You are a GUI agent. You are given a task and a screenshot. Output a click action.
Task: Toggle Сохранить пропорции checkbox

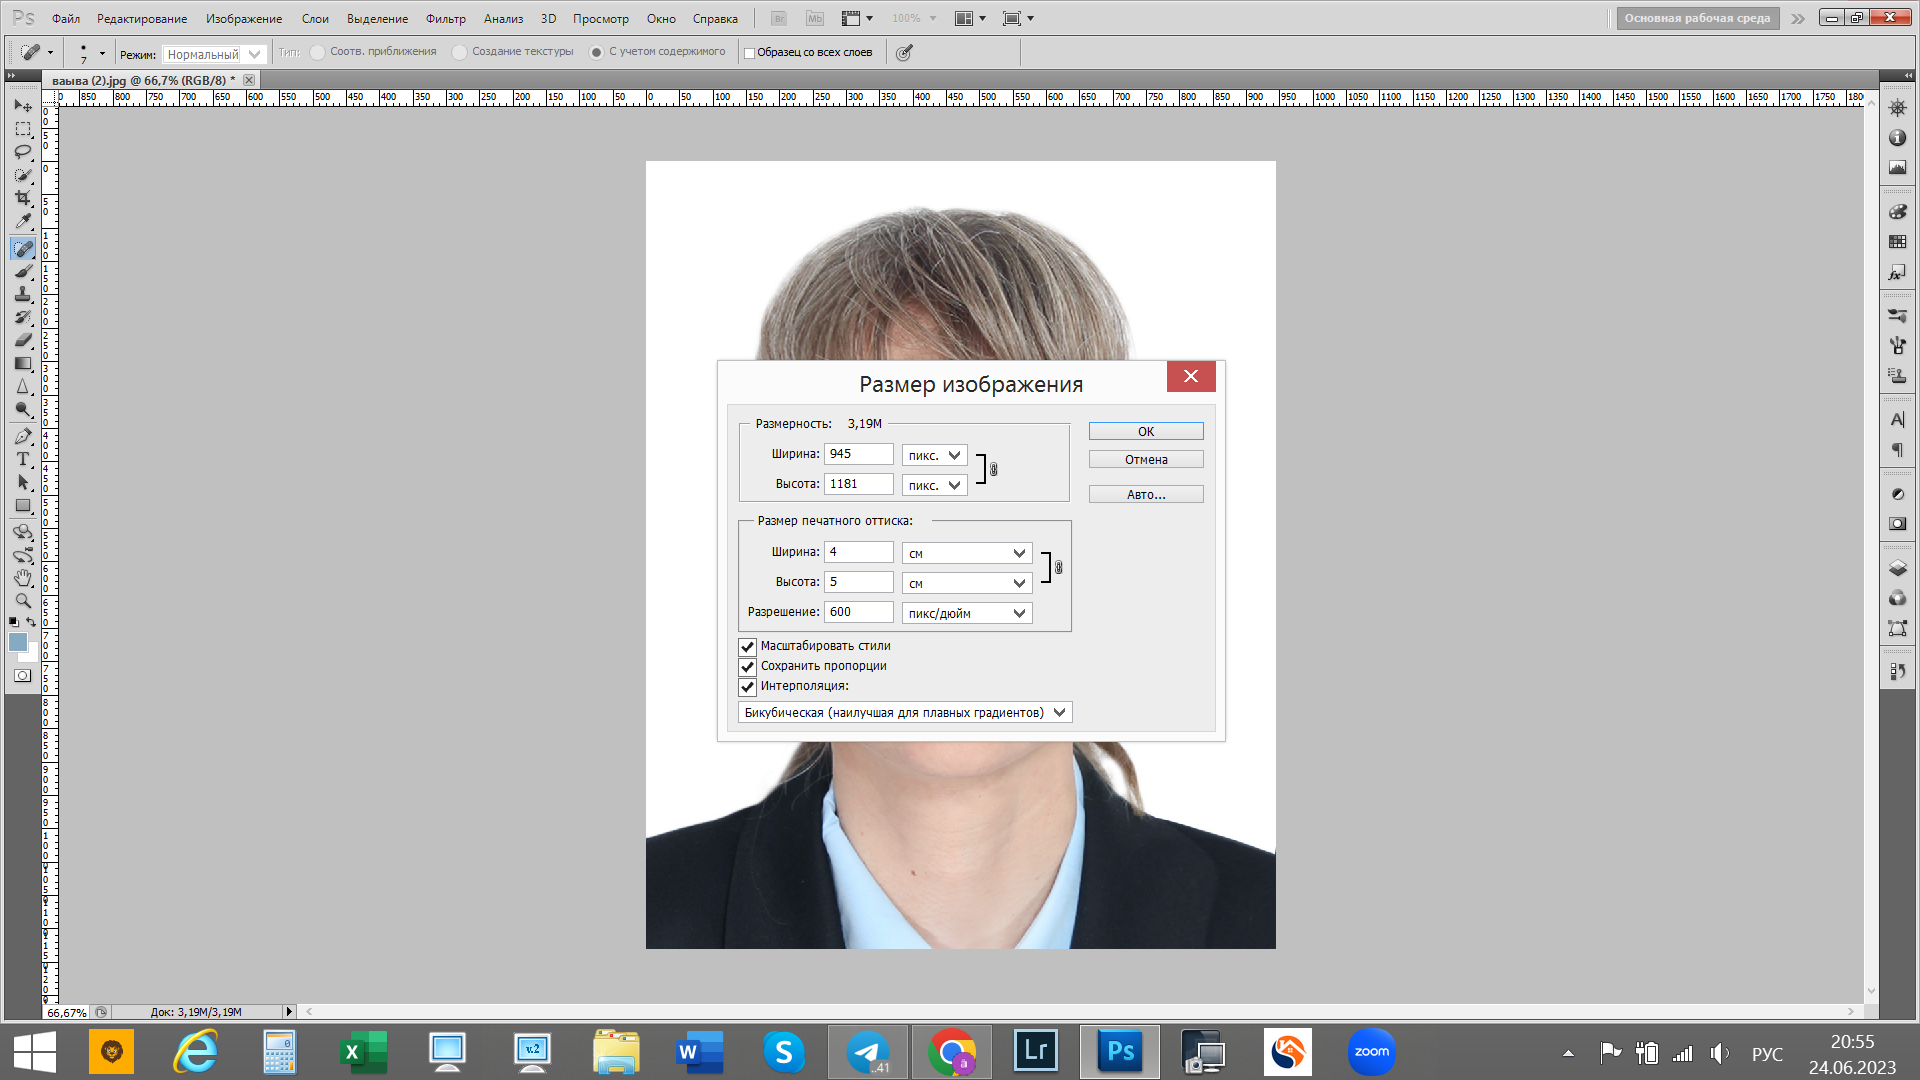tap(747, 666)
